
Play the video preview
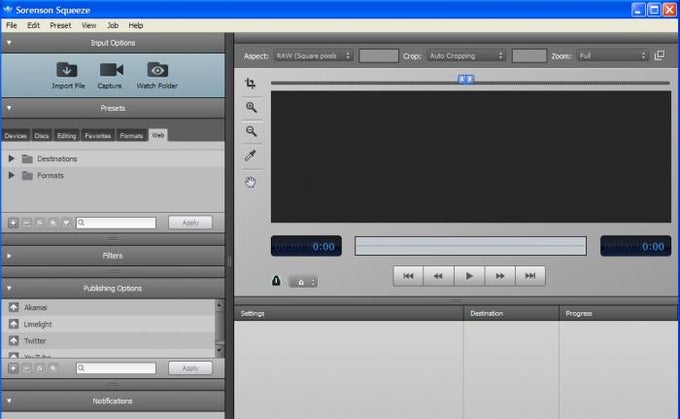[x=469, y=276]
